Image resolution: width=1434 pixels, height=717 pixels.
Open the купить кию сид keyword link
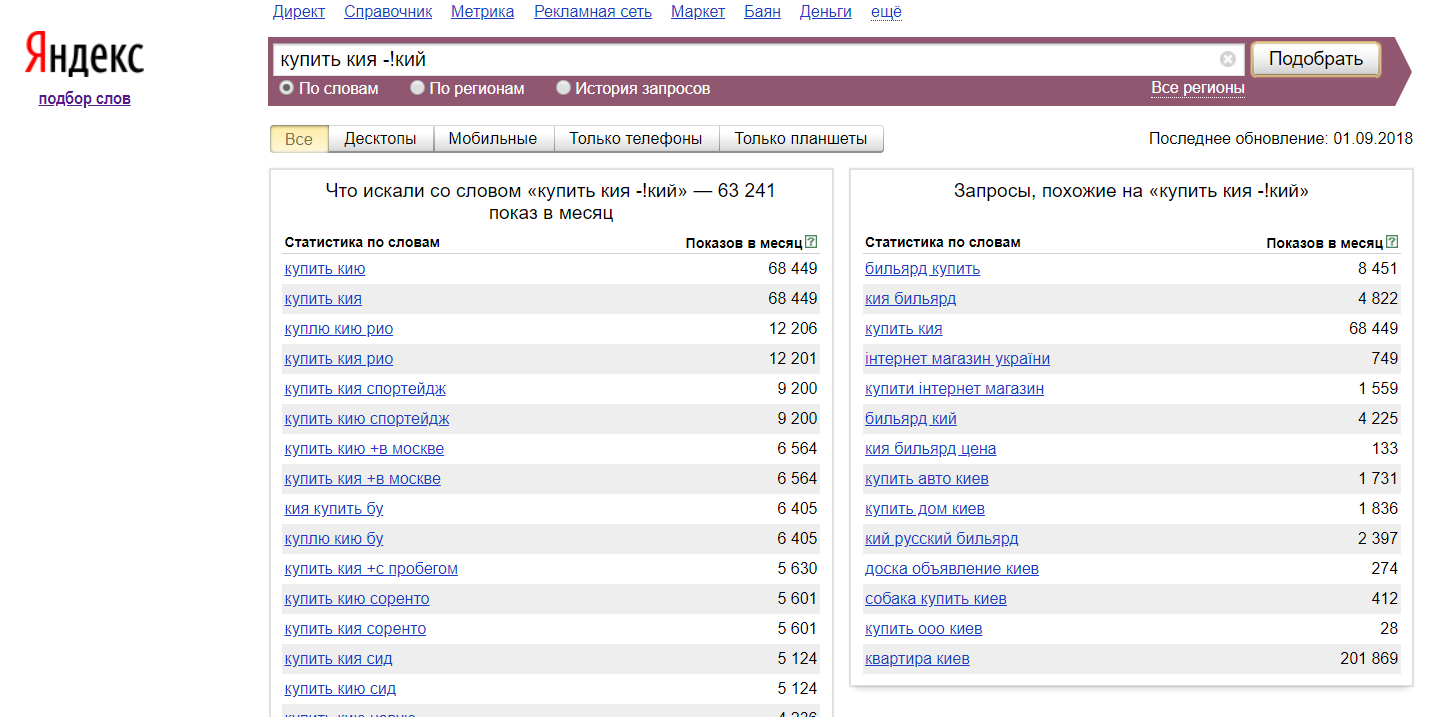tap(340, 689)
